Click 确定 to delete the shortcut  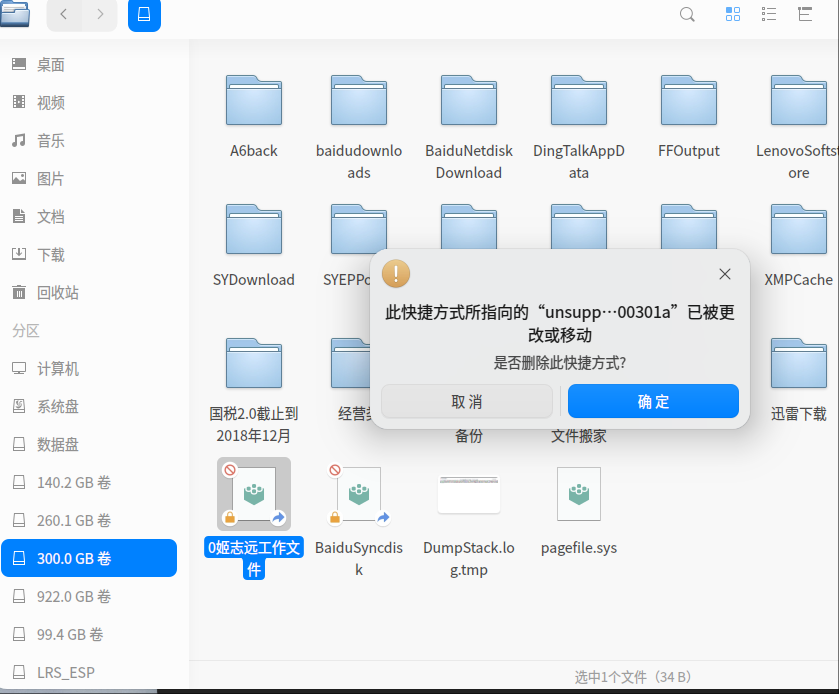[x=653, y=401]
